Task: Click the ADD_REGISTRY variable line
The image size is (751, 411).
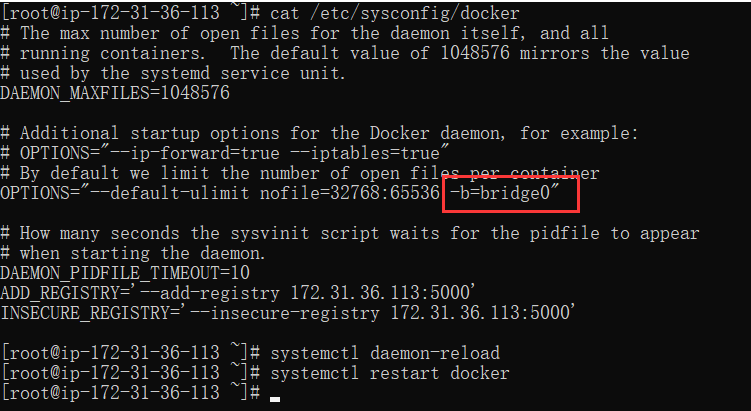Action: 238,293
